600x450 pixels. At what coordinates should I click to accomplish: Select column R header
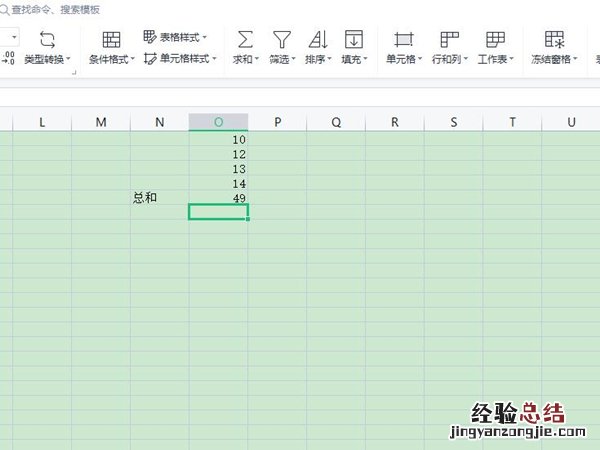pyautogui.click(x=395, y=122)
